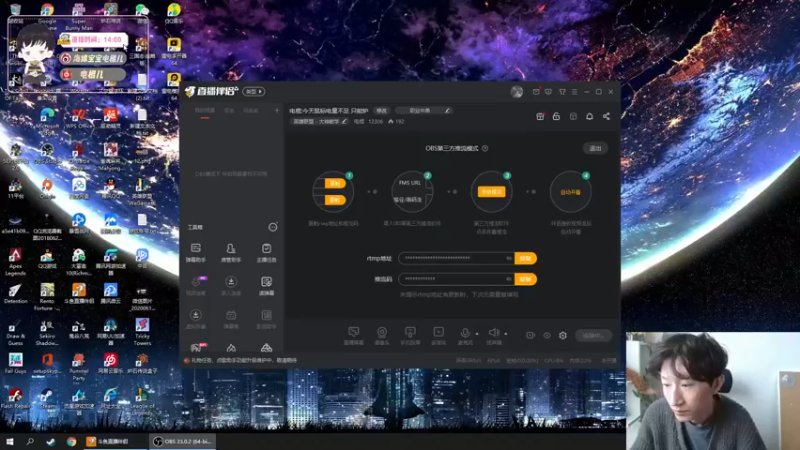Add a 多媒体 media source
The height and width of the screenshot is (450, 800).
click(x=438, y=336)
